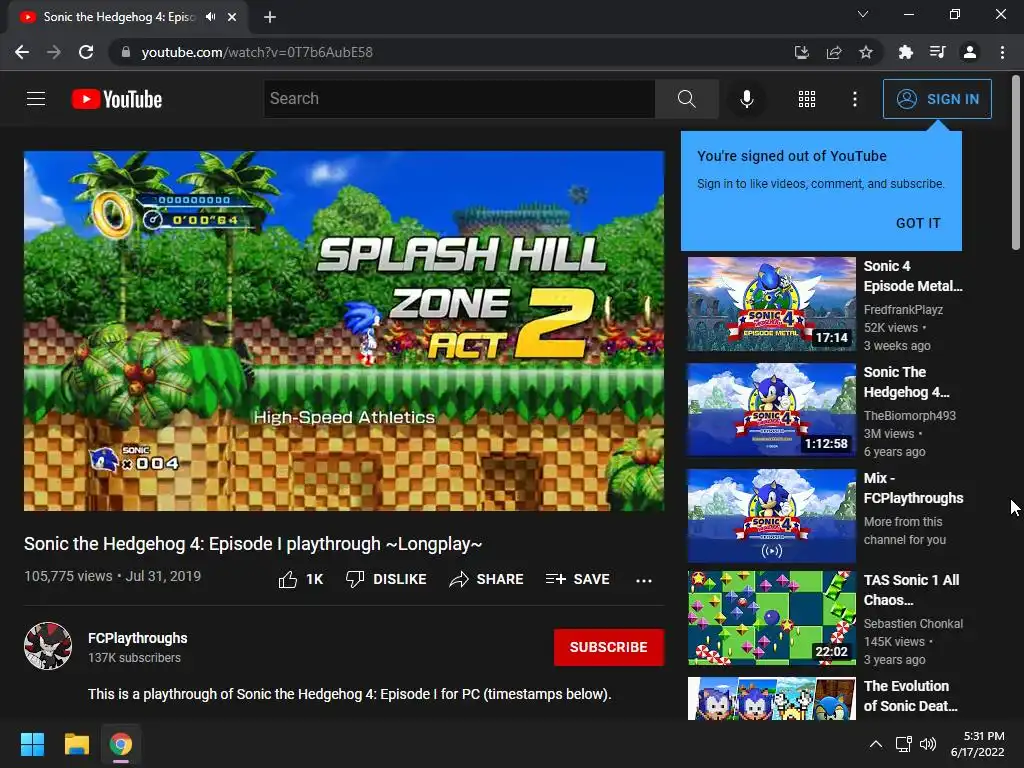Open YouTube settings three-dot menu
1024x768 pixels.
854,99
